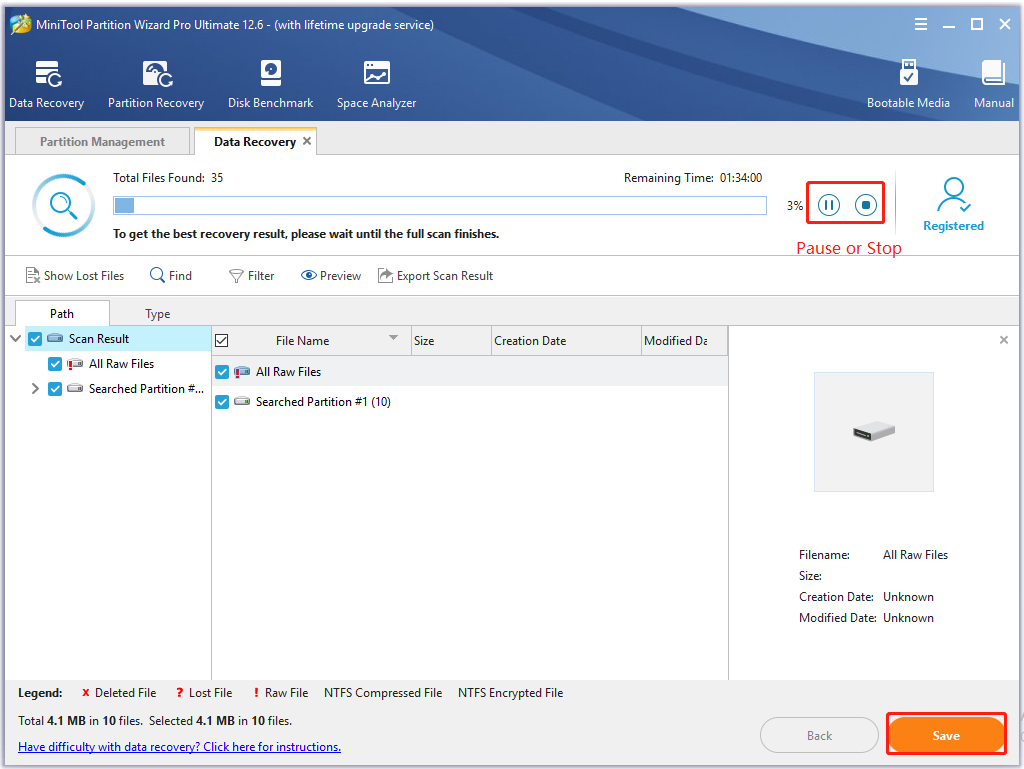Switch to Partition Management tab
Viewport: 1024px width, 769px height.
pos(102,142)
